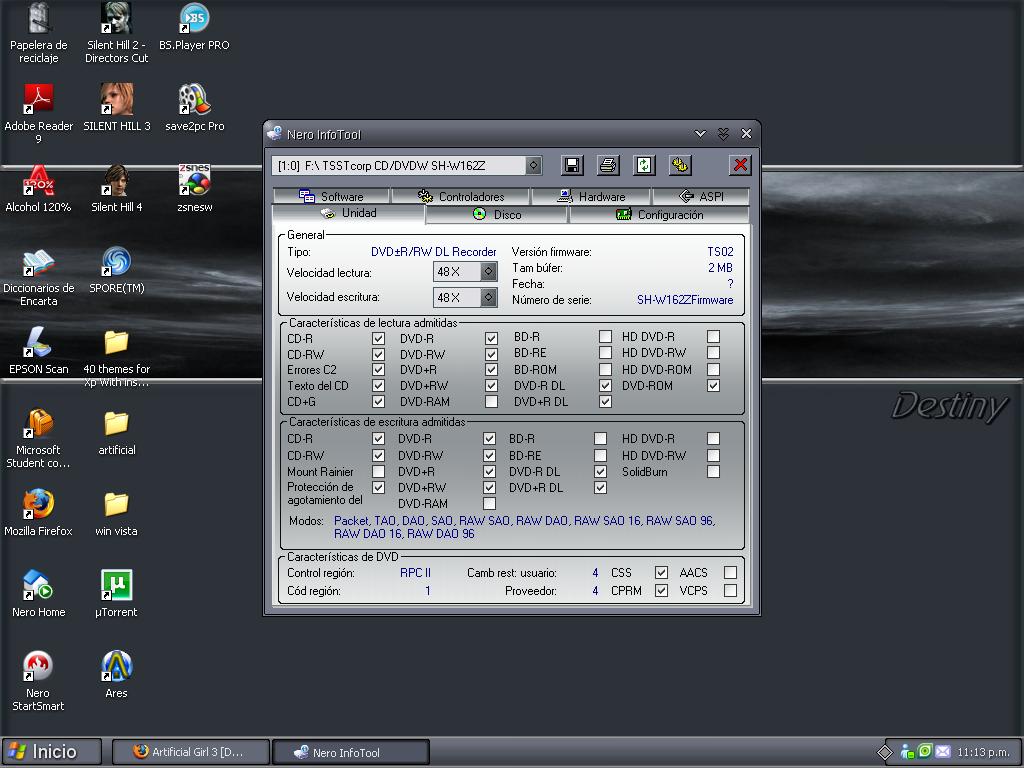Switch to the Artificial Girl 3 Firefox taskbar button

tap(191, 752)
